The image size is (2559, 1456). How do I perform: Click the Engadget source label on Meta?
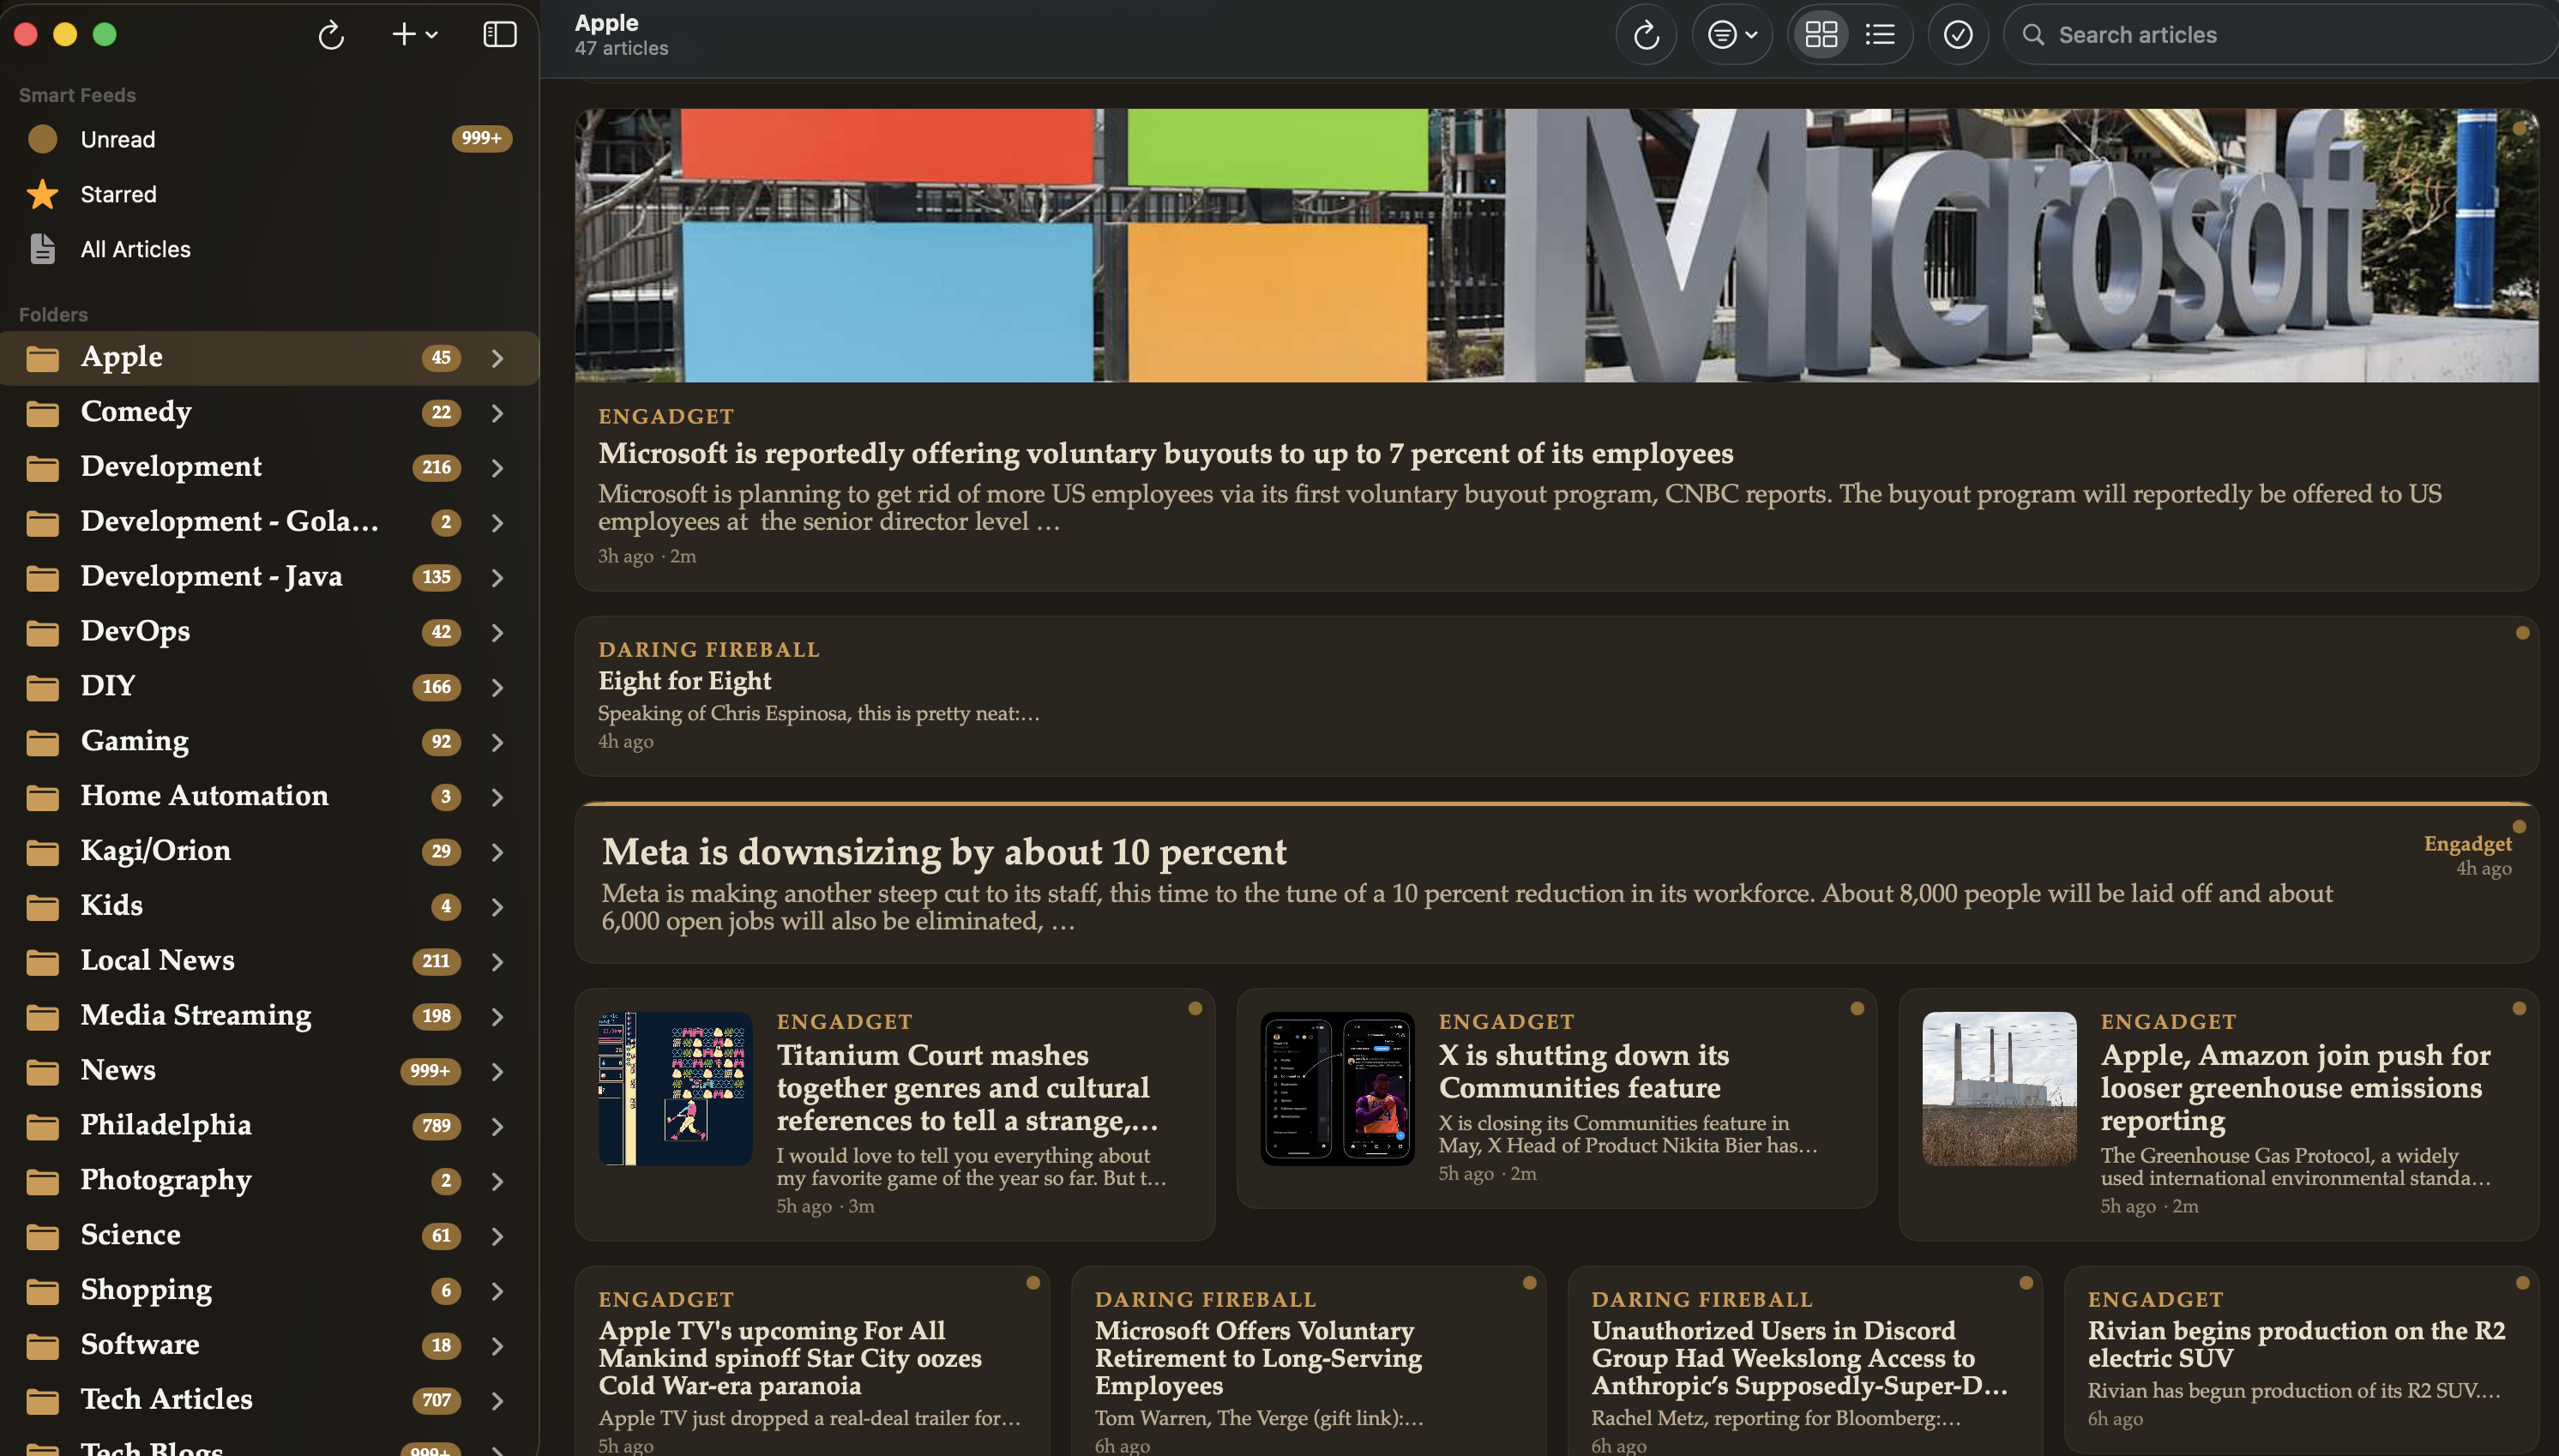[x=2467, y=844]
